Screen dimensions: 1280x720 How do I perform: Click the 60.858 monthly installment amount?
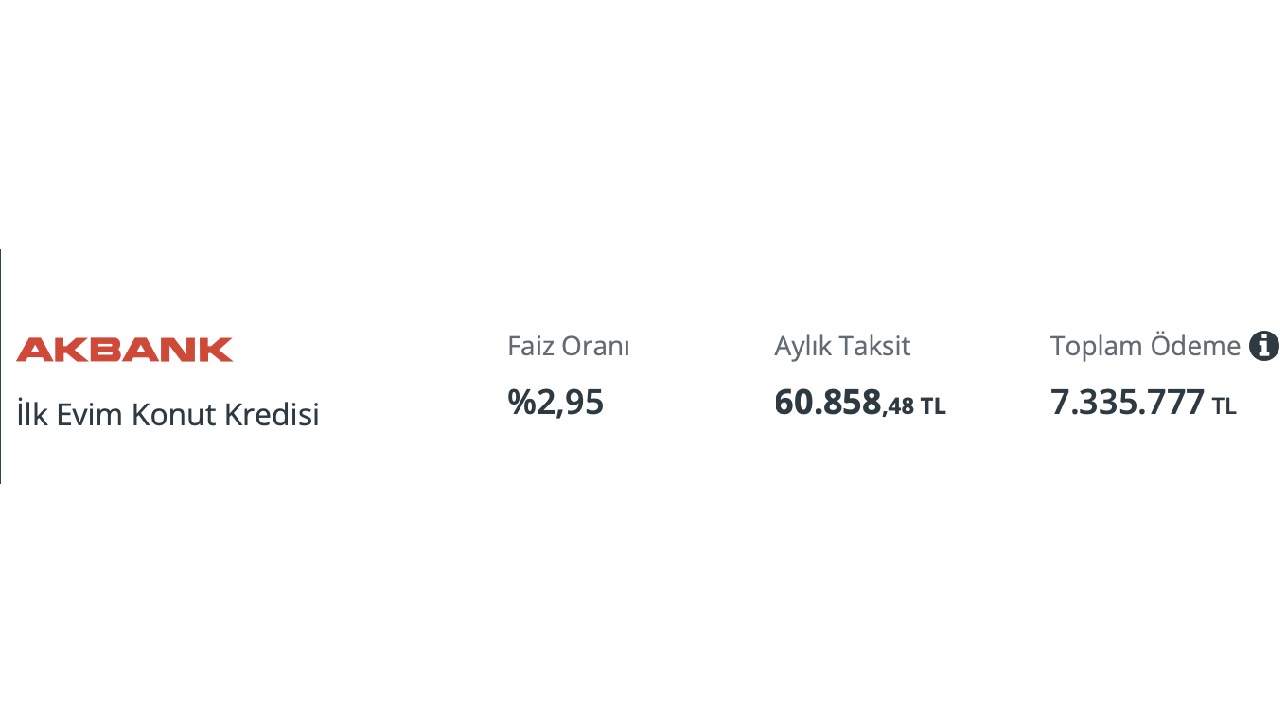coord(828,401)
